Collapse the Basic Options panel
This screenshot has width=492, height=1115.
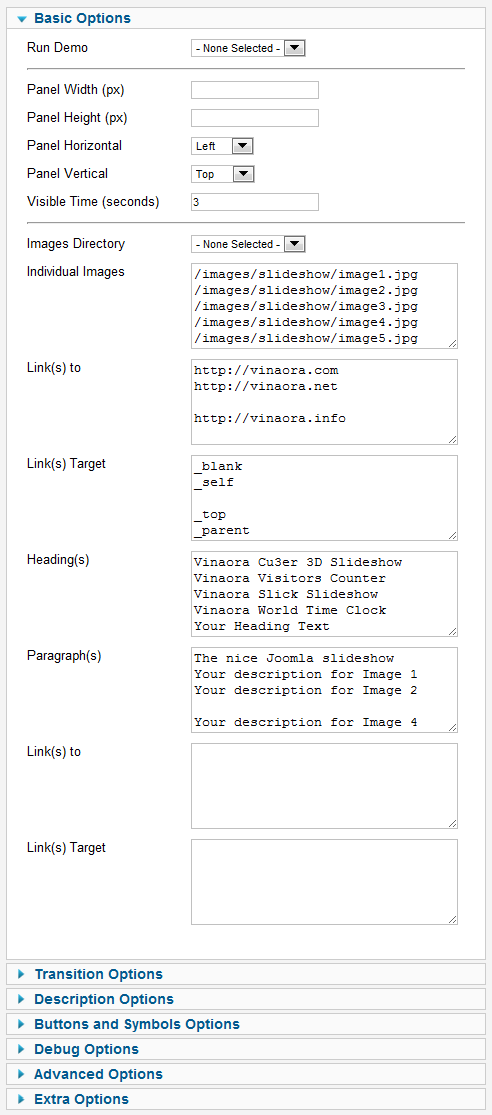(x=82, y=18)
